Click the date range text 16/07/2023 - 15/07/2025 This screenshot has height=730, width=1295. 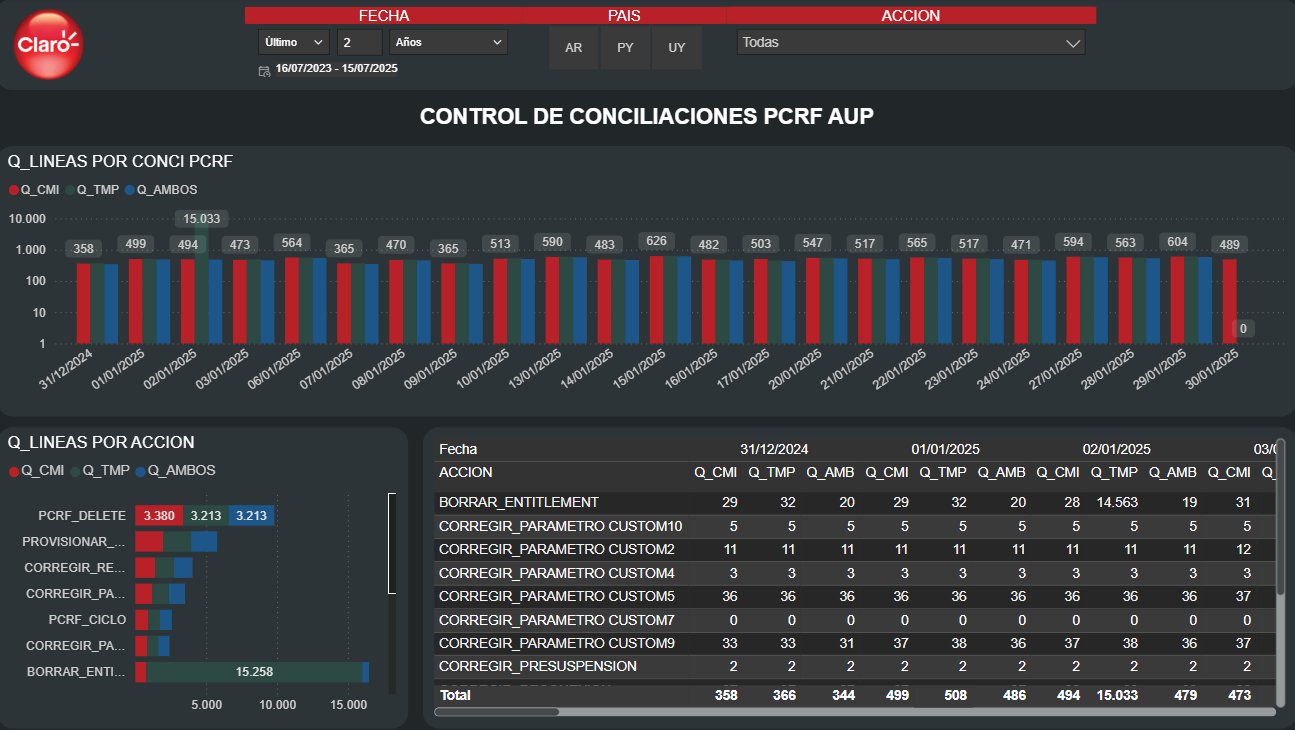click(x=337, y=69)
